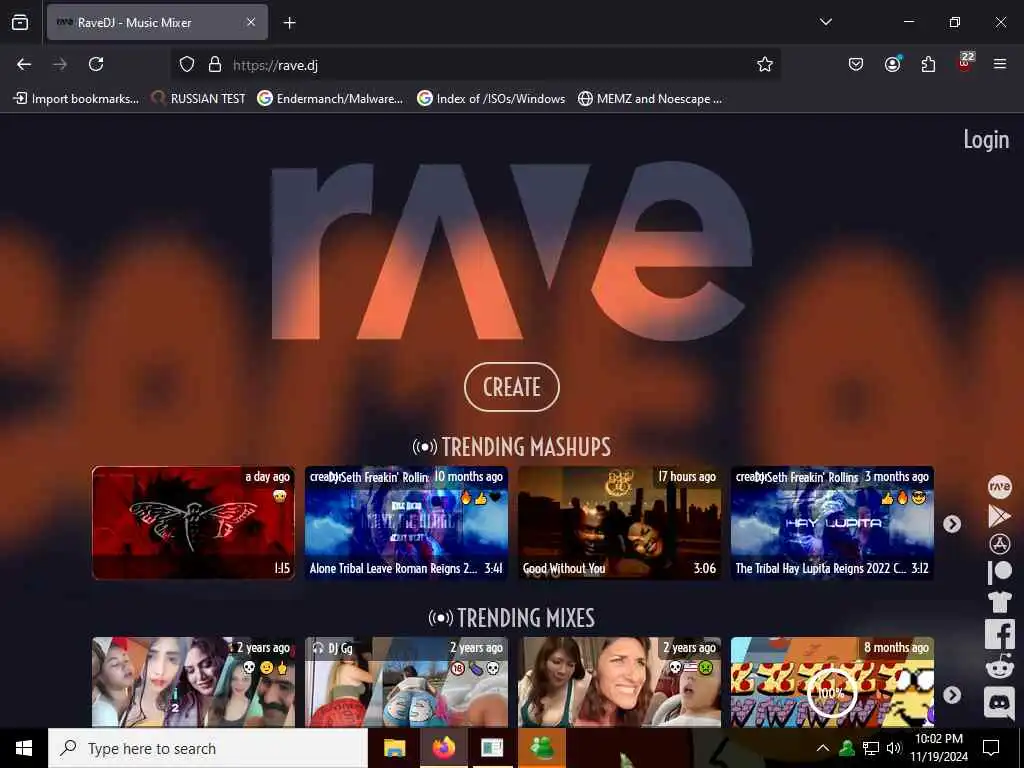Focus the Type here to search box
Image resolution: width=1024 pixels, height=768 pixels.
(208, 748)
